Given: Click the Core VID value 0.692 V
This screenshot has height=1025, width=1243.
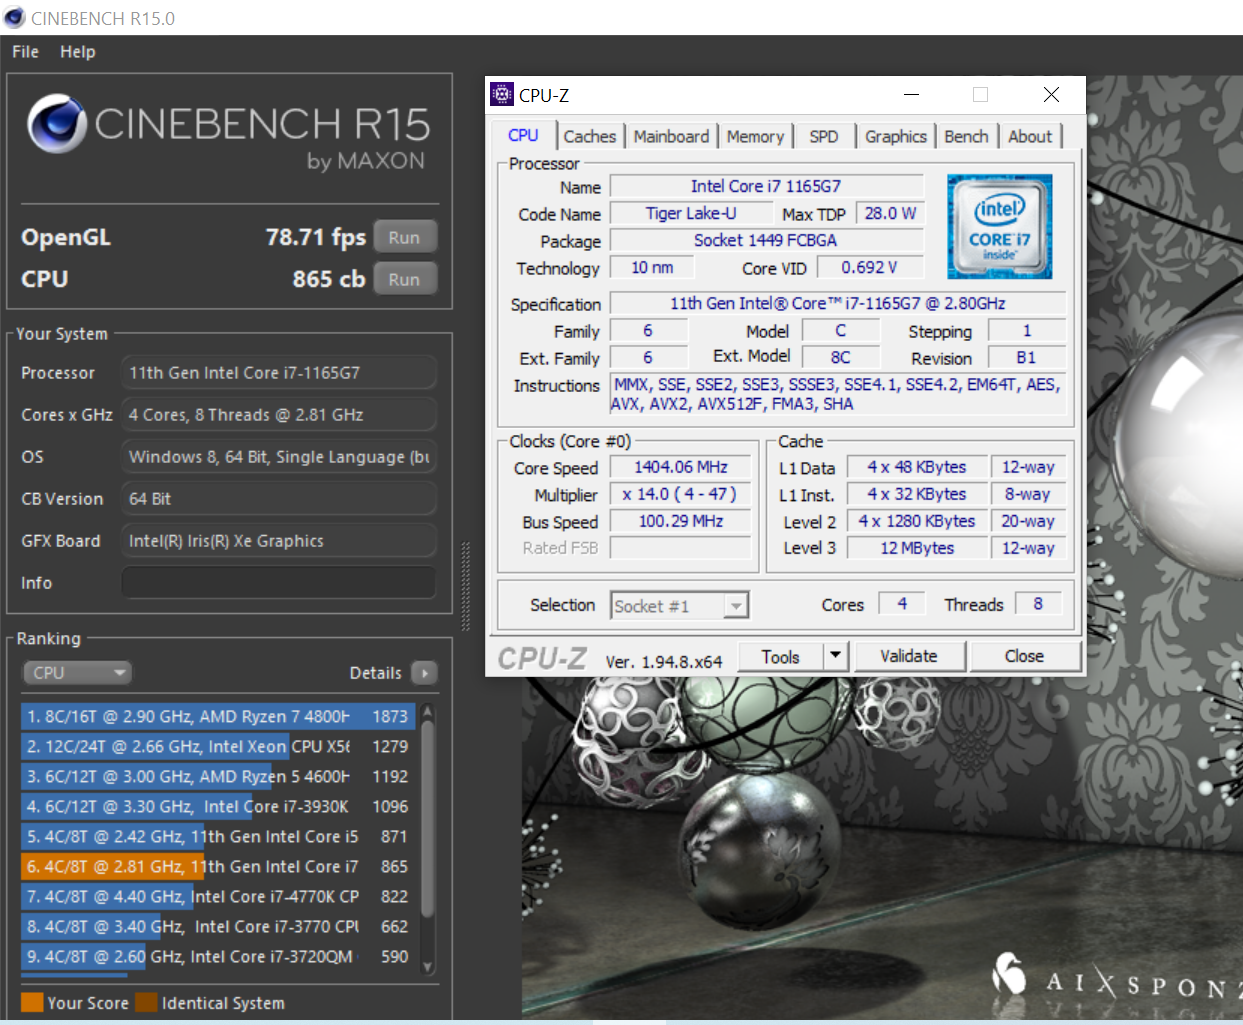Looking at the screenshot, I should 869,267.
